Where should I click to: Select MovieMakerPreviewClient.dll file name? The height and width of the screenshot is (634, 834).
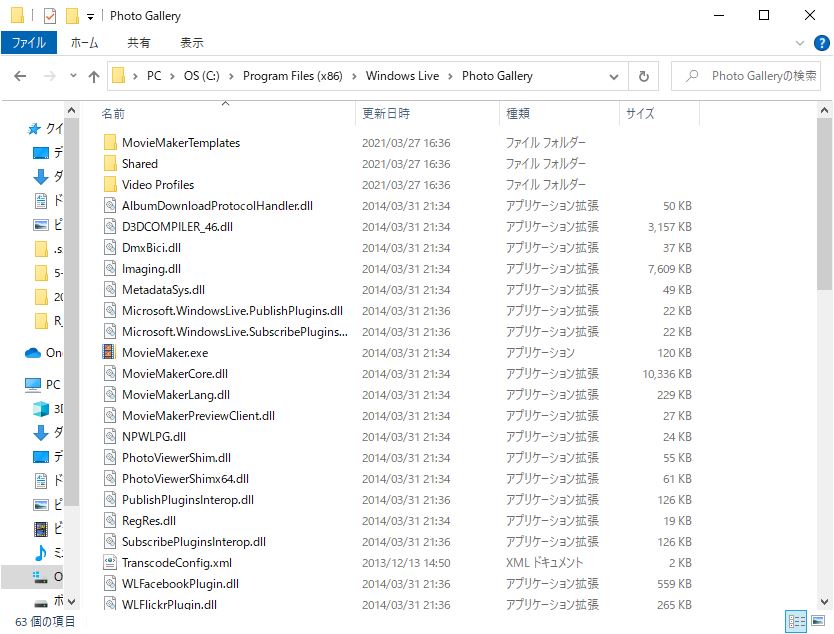198,416
